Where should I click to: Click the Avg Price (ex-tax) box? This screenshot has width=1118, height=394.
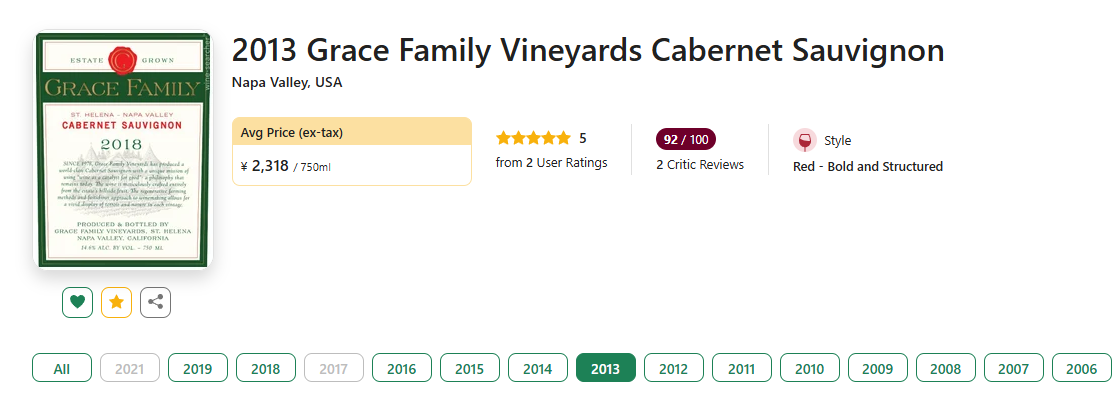[x=352, y=151]
